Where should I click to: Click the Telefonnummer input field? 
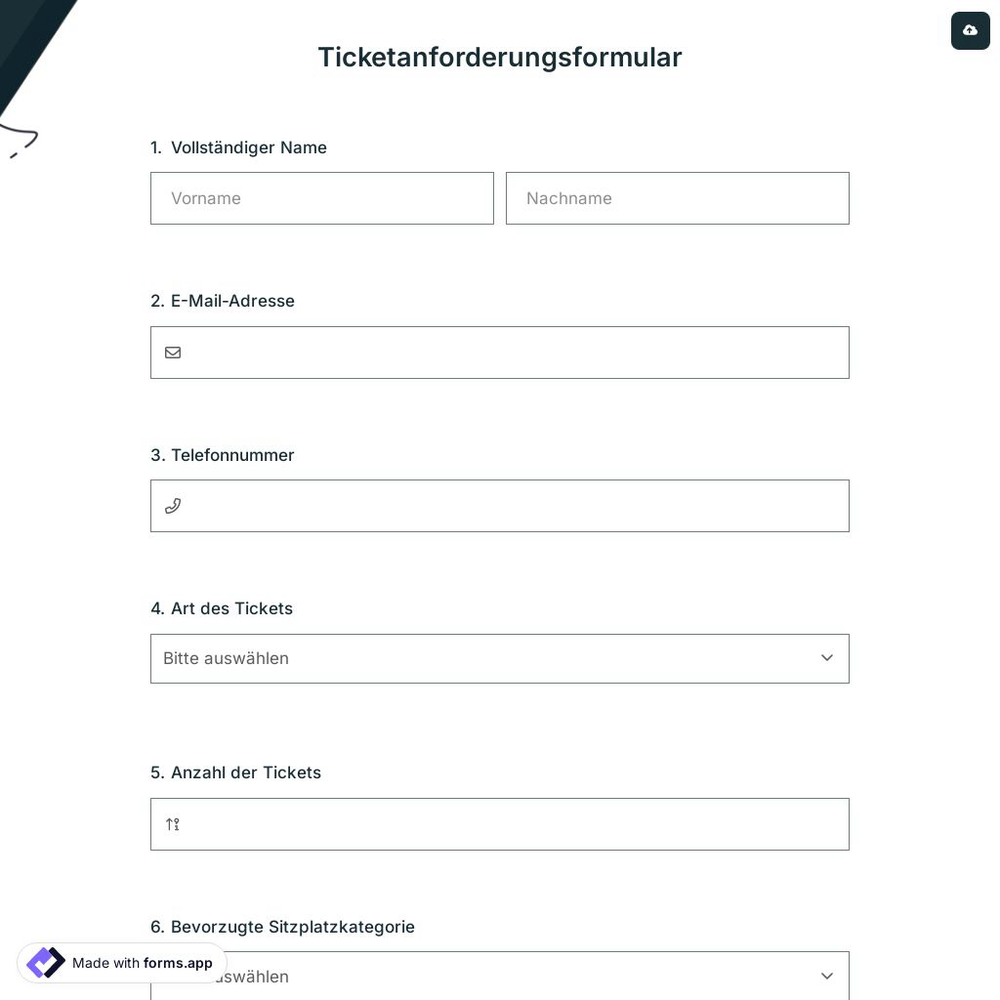500,506
